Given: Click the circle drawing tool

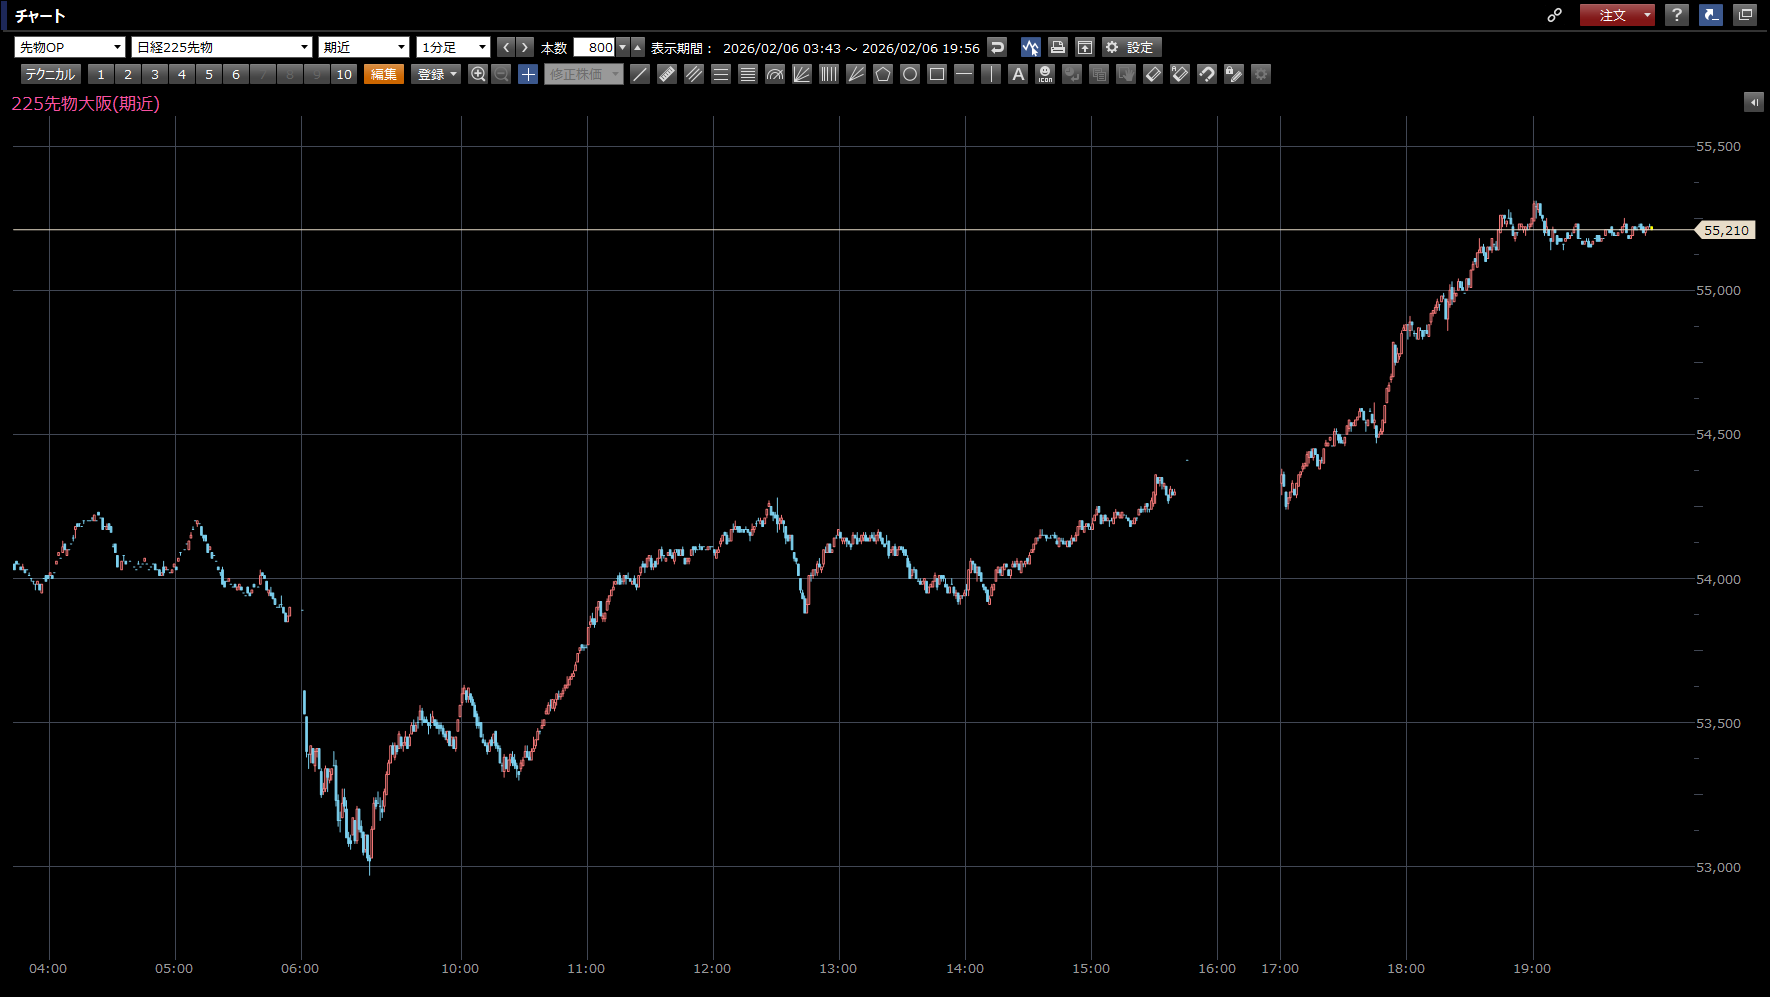Looking at the screenshot, I should coord(910,74).
